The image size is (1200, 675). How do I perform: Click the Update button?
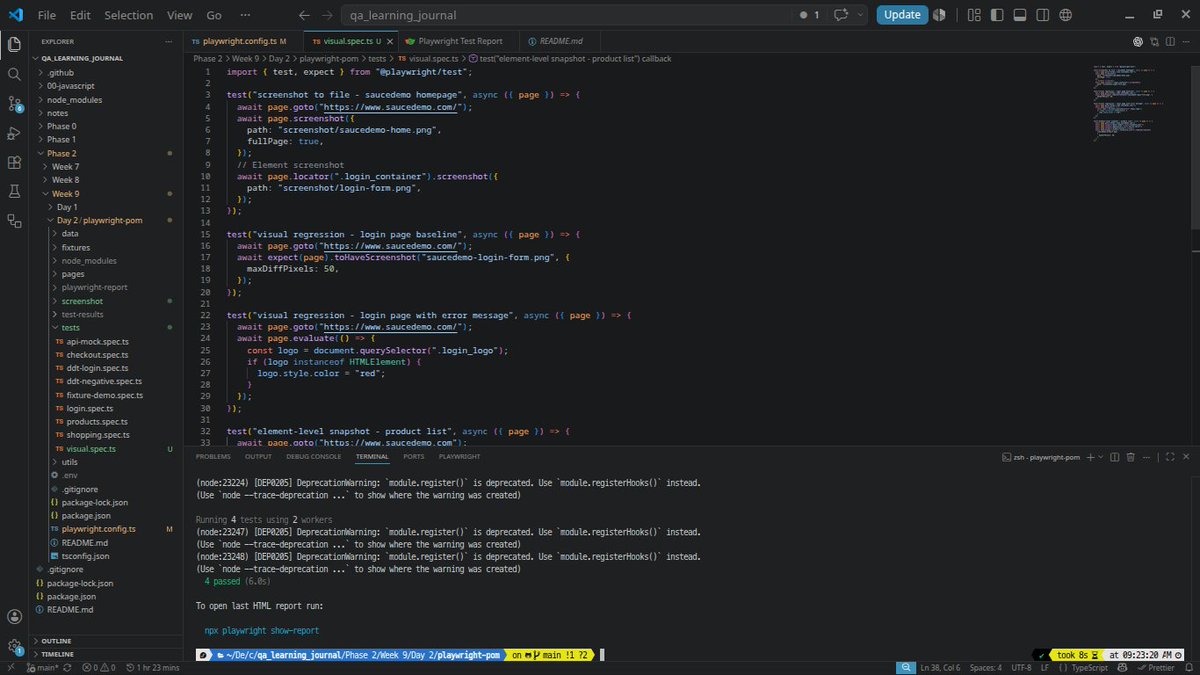tap(902, 15)
